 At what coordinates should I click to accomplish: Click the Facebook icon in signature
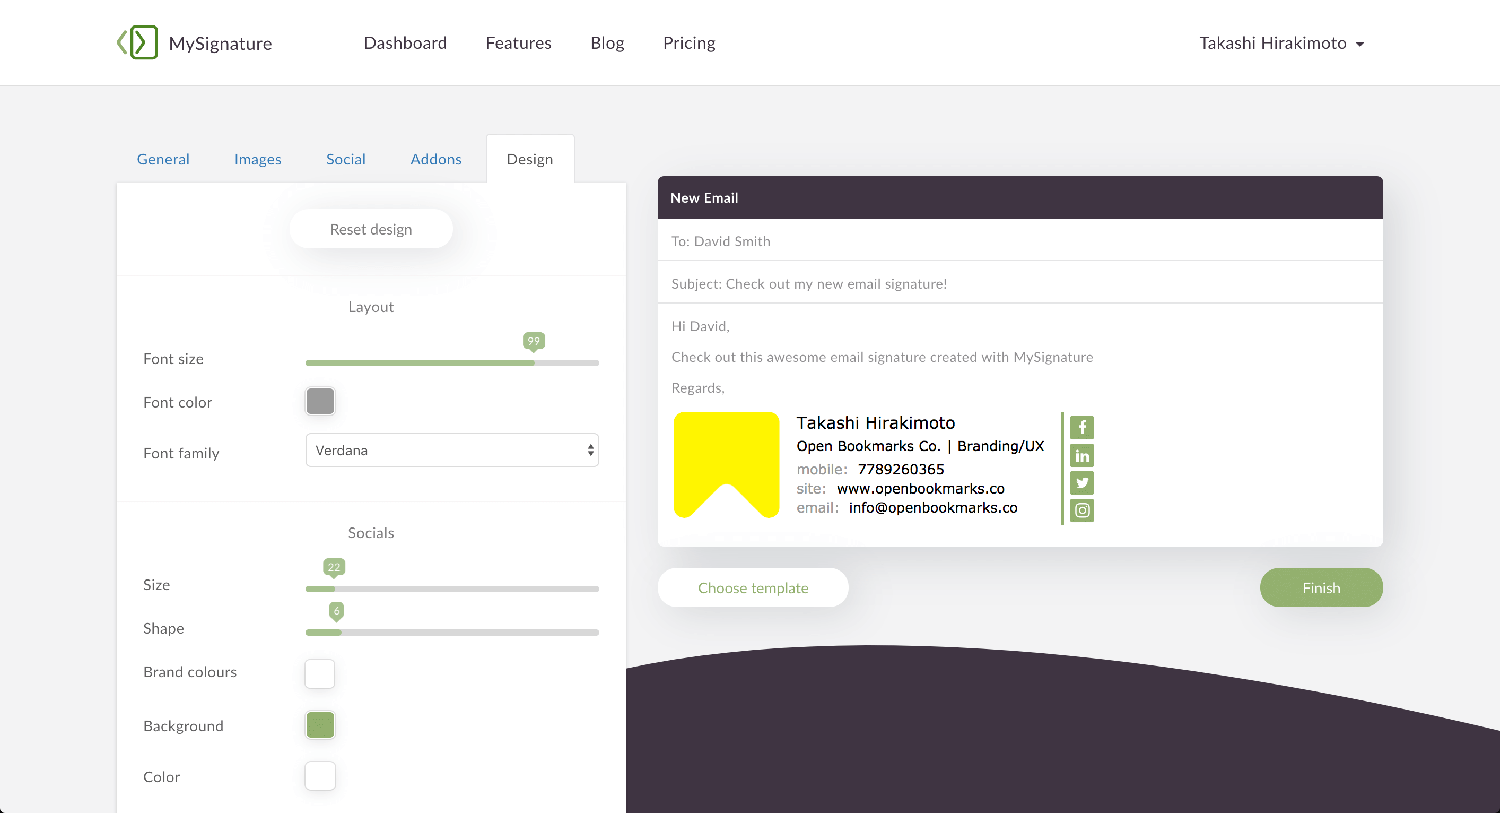click(x=1082, y=427)
